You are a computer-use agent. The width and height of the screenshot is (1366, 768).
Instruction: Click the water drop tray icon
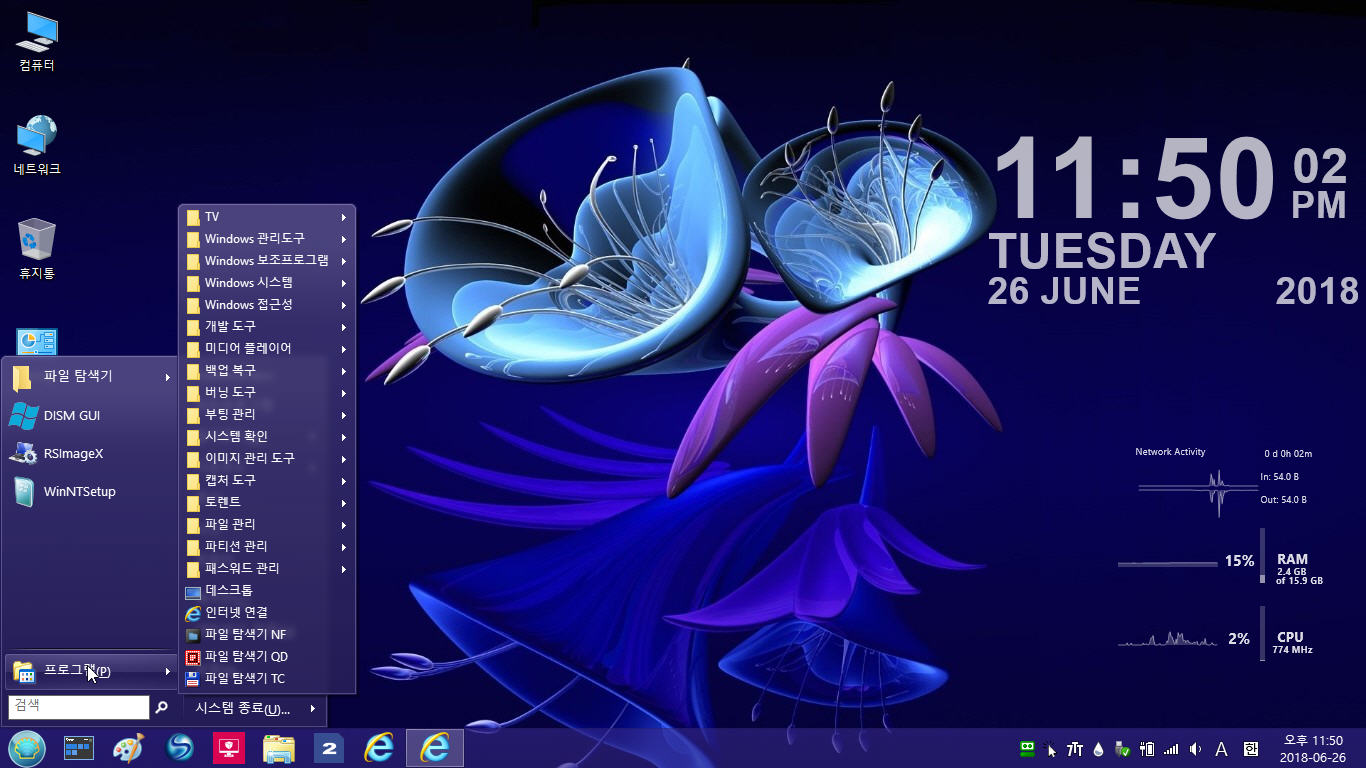[x=1099, y=748]
